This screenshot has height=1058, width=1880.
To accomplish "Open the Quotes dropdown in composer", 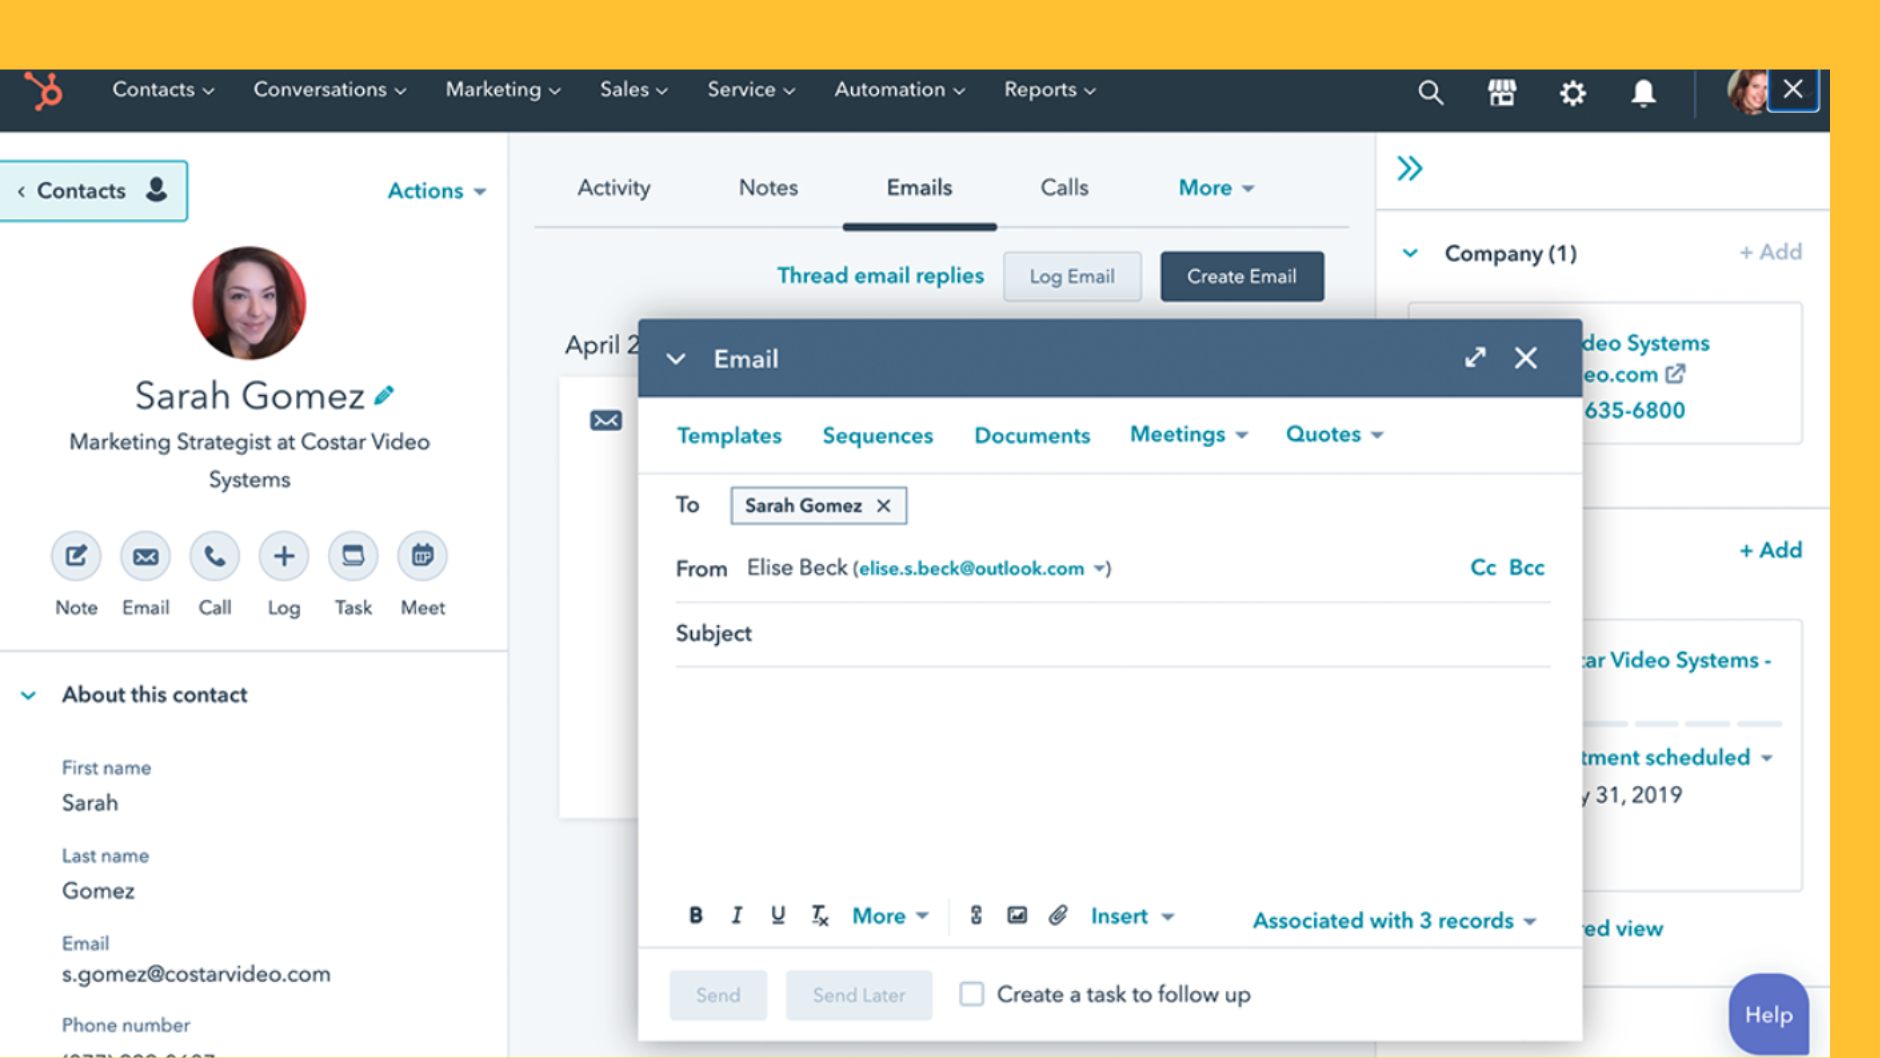I will 1334,435.
